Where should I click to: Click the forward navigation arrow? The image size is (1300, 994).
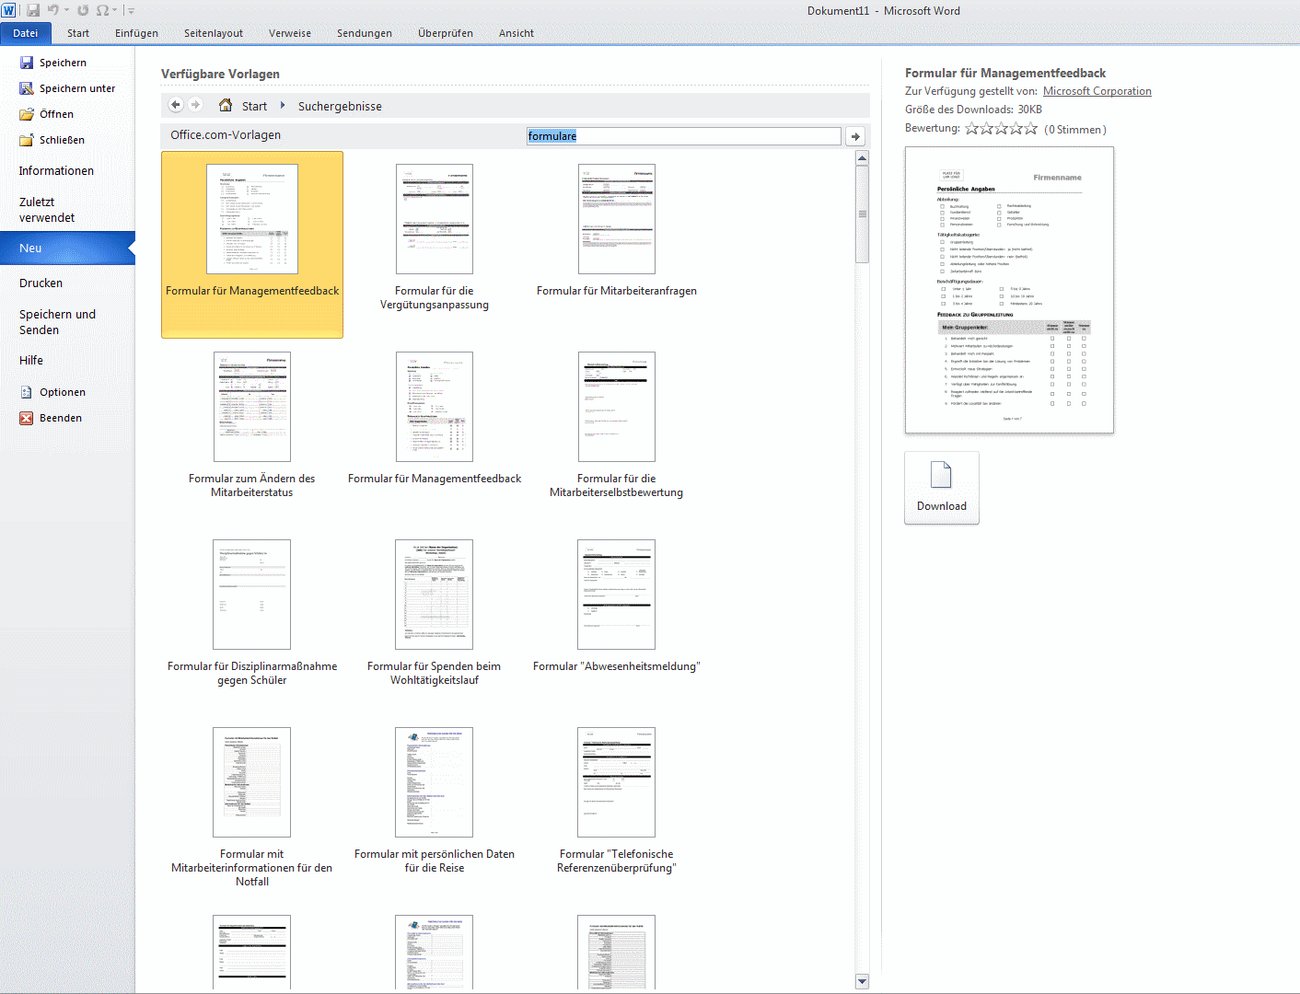click(x=196, y=104)
